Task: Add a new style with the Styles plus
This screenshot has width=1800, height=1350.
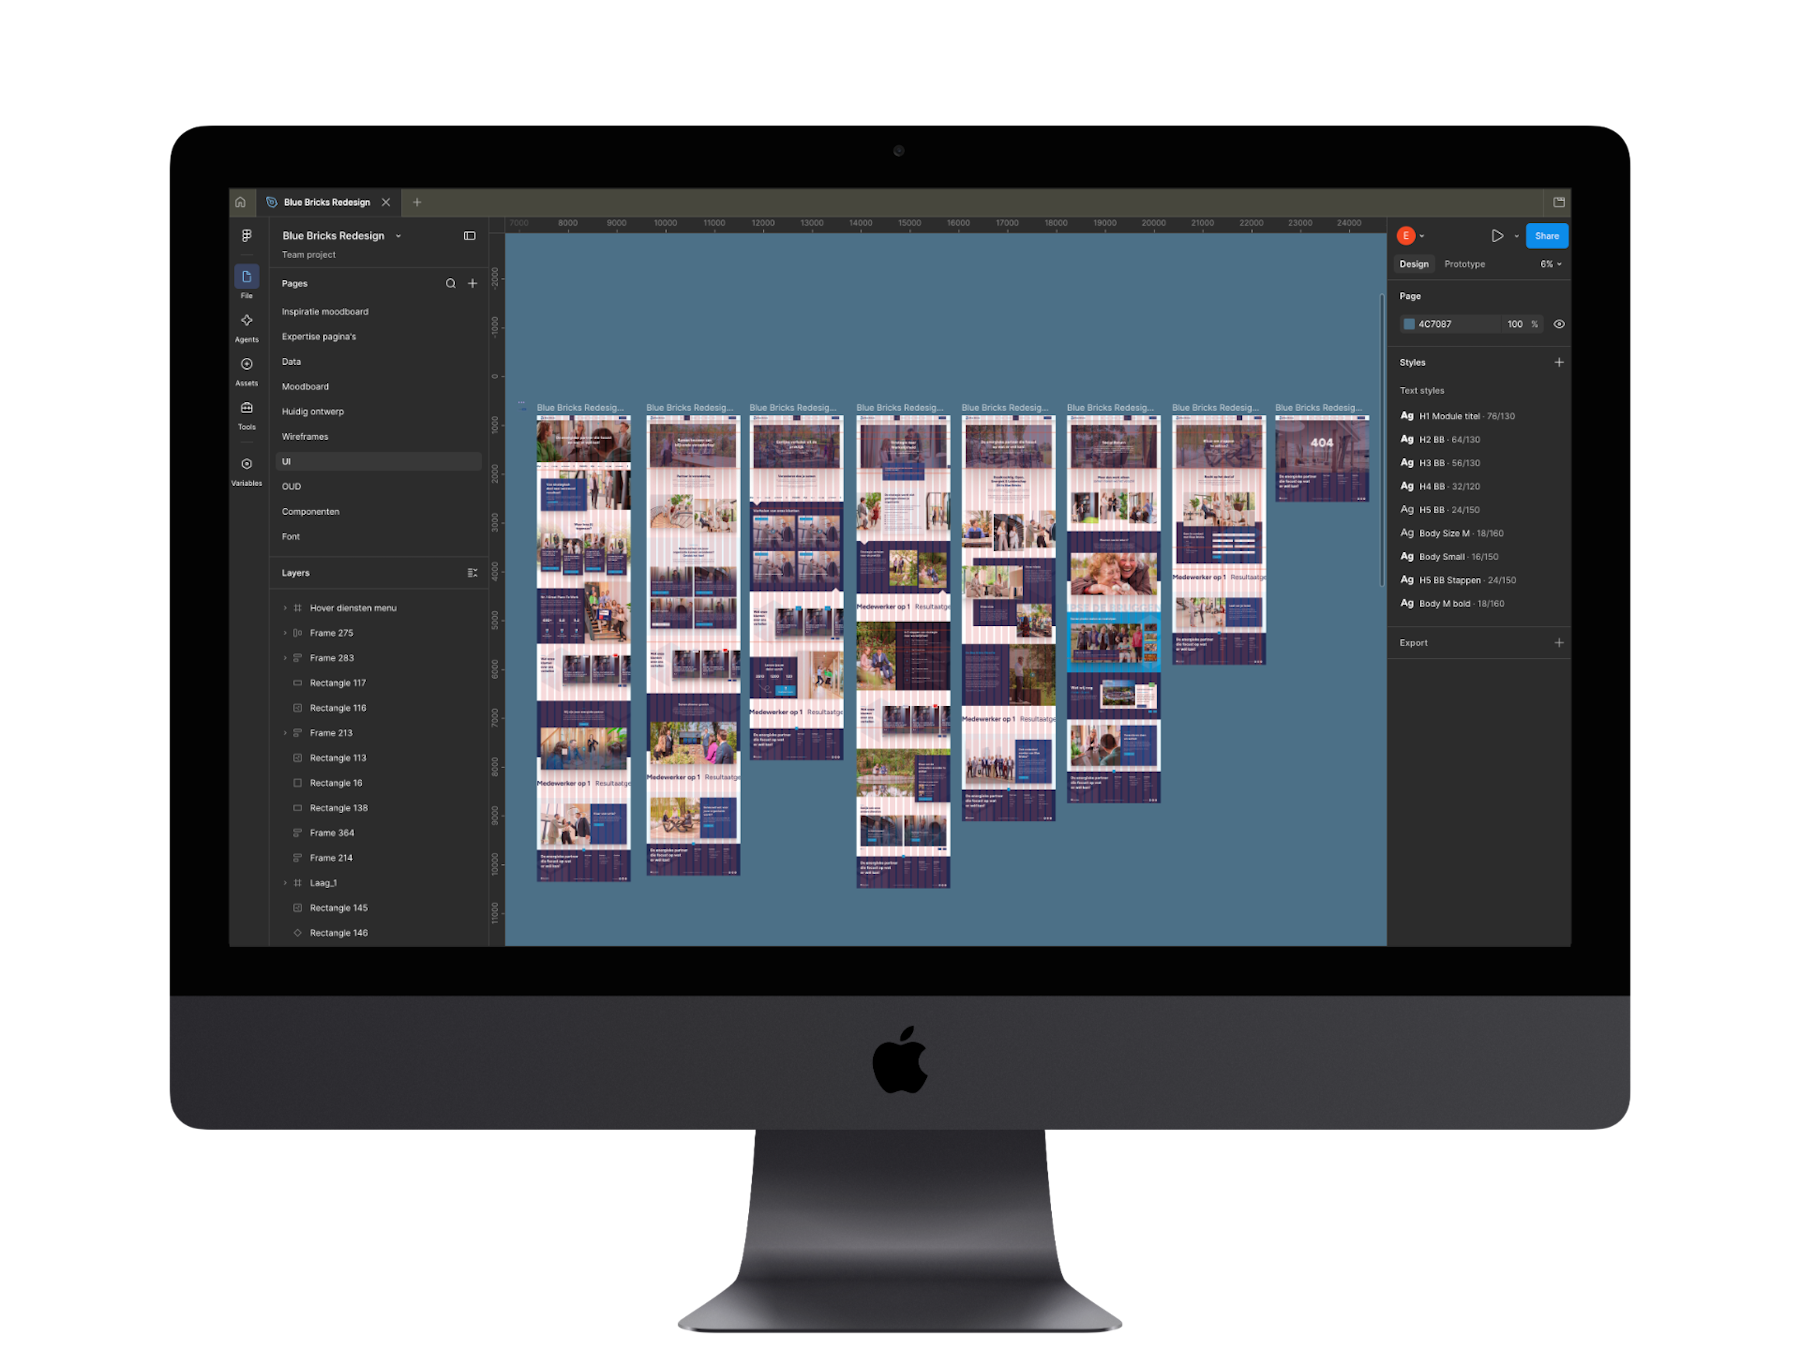Action: (1559, 363)
